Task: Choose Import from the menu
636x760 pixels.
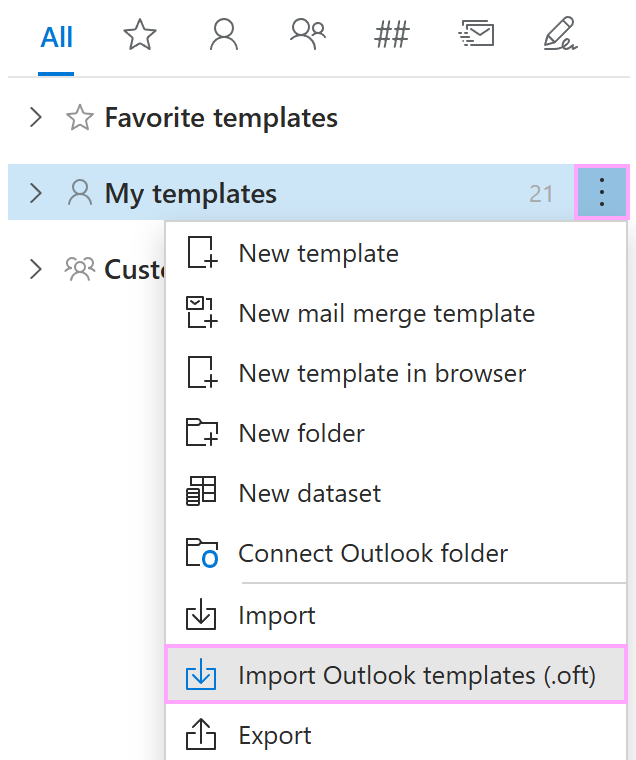Action: [396, 615]
